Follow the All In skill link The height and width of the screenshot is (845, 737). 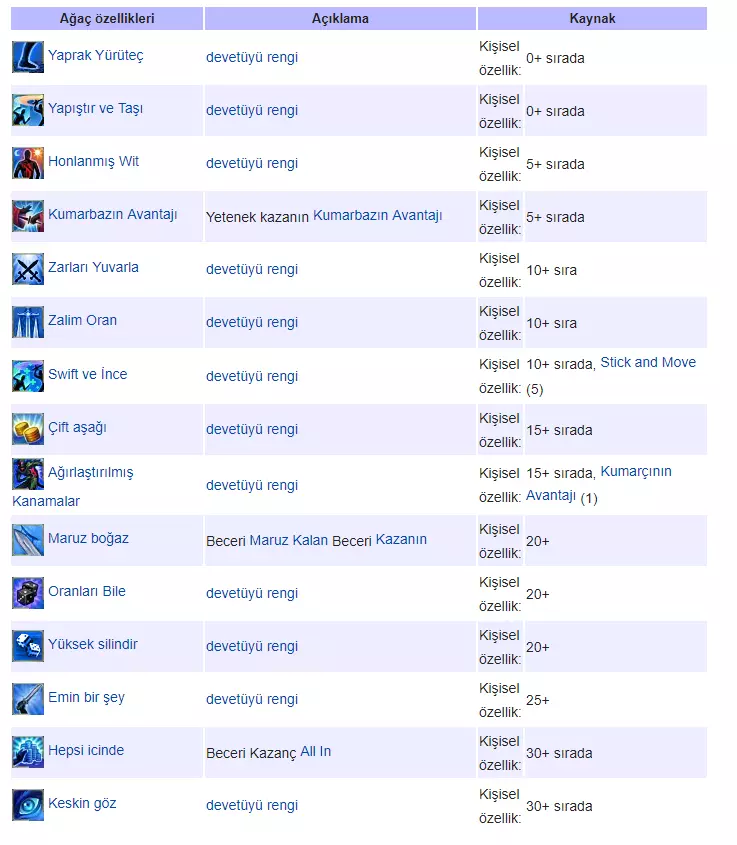(315, 751)
